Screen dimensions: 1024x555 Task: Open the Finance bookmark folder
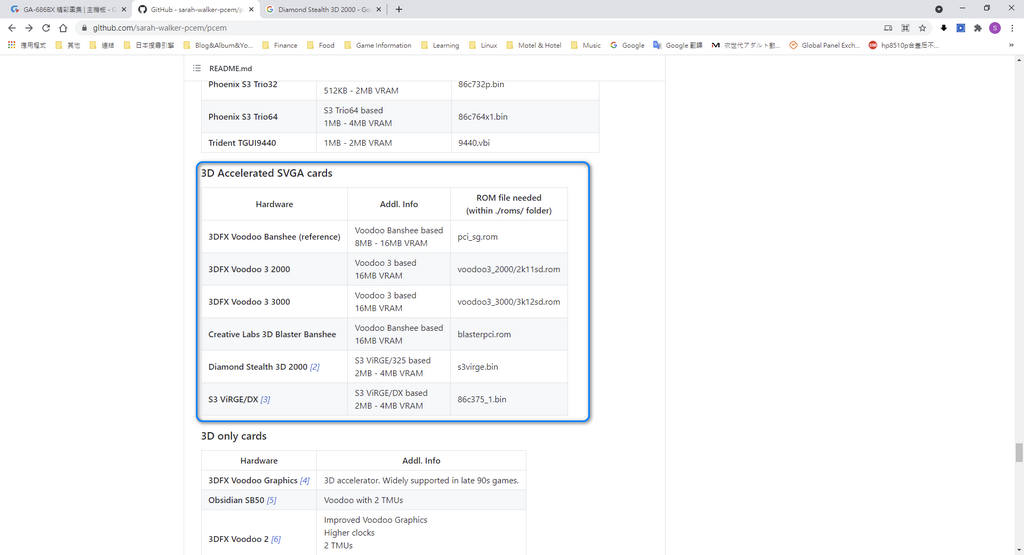click(279, 45)
